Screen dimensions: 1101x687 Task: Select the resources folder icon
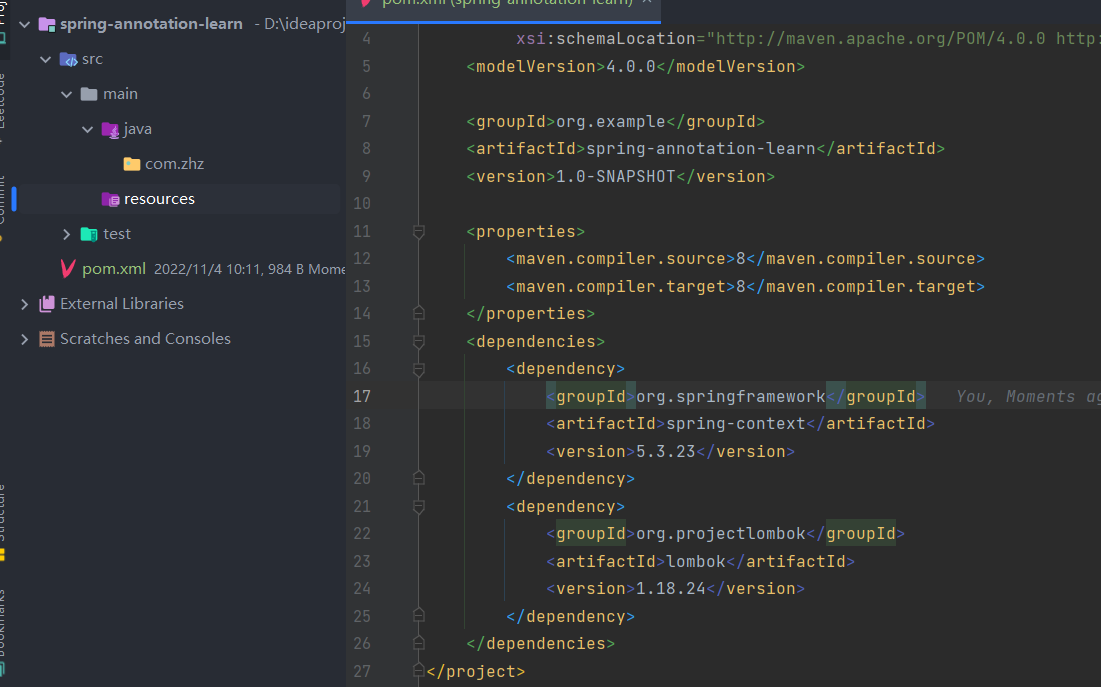[x=110, y=199]
